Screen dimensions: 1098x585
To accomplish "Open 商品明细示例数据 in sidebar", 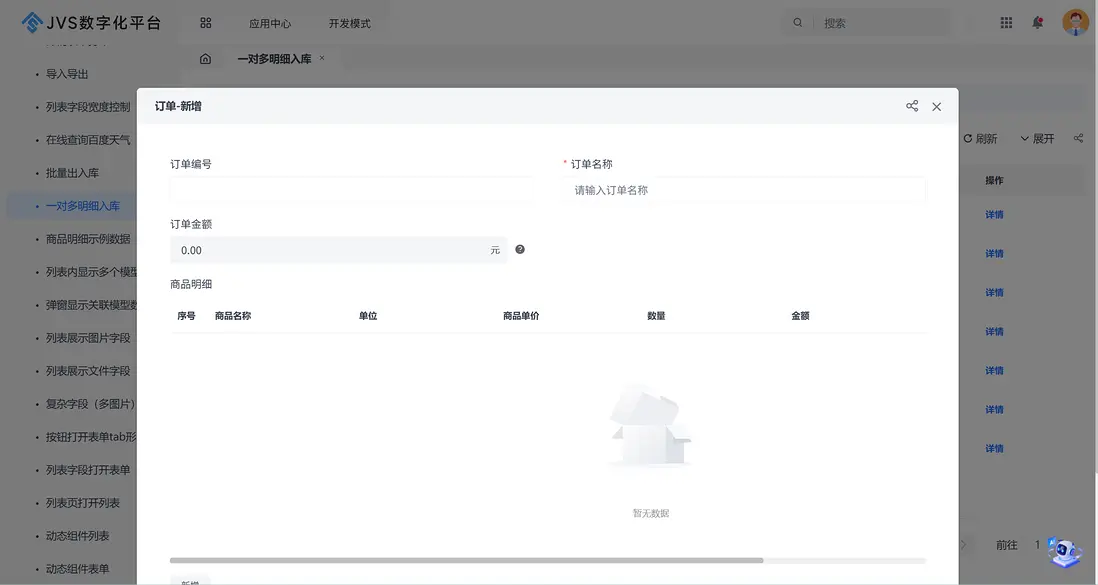I will [88, 238].
